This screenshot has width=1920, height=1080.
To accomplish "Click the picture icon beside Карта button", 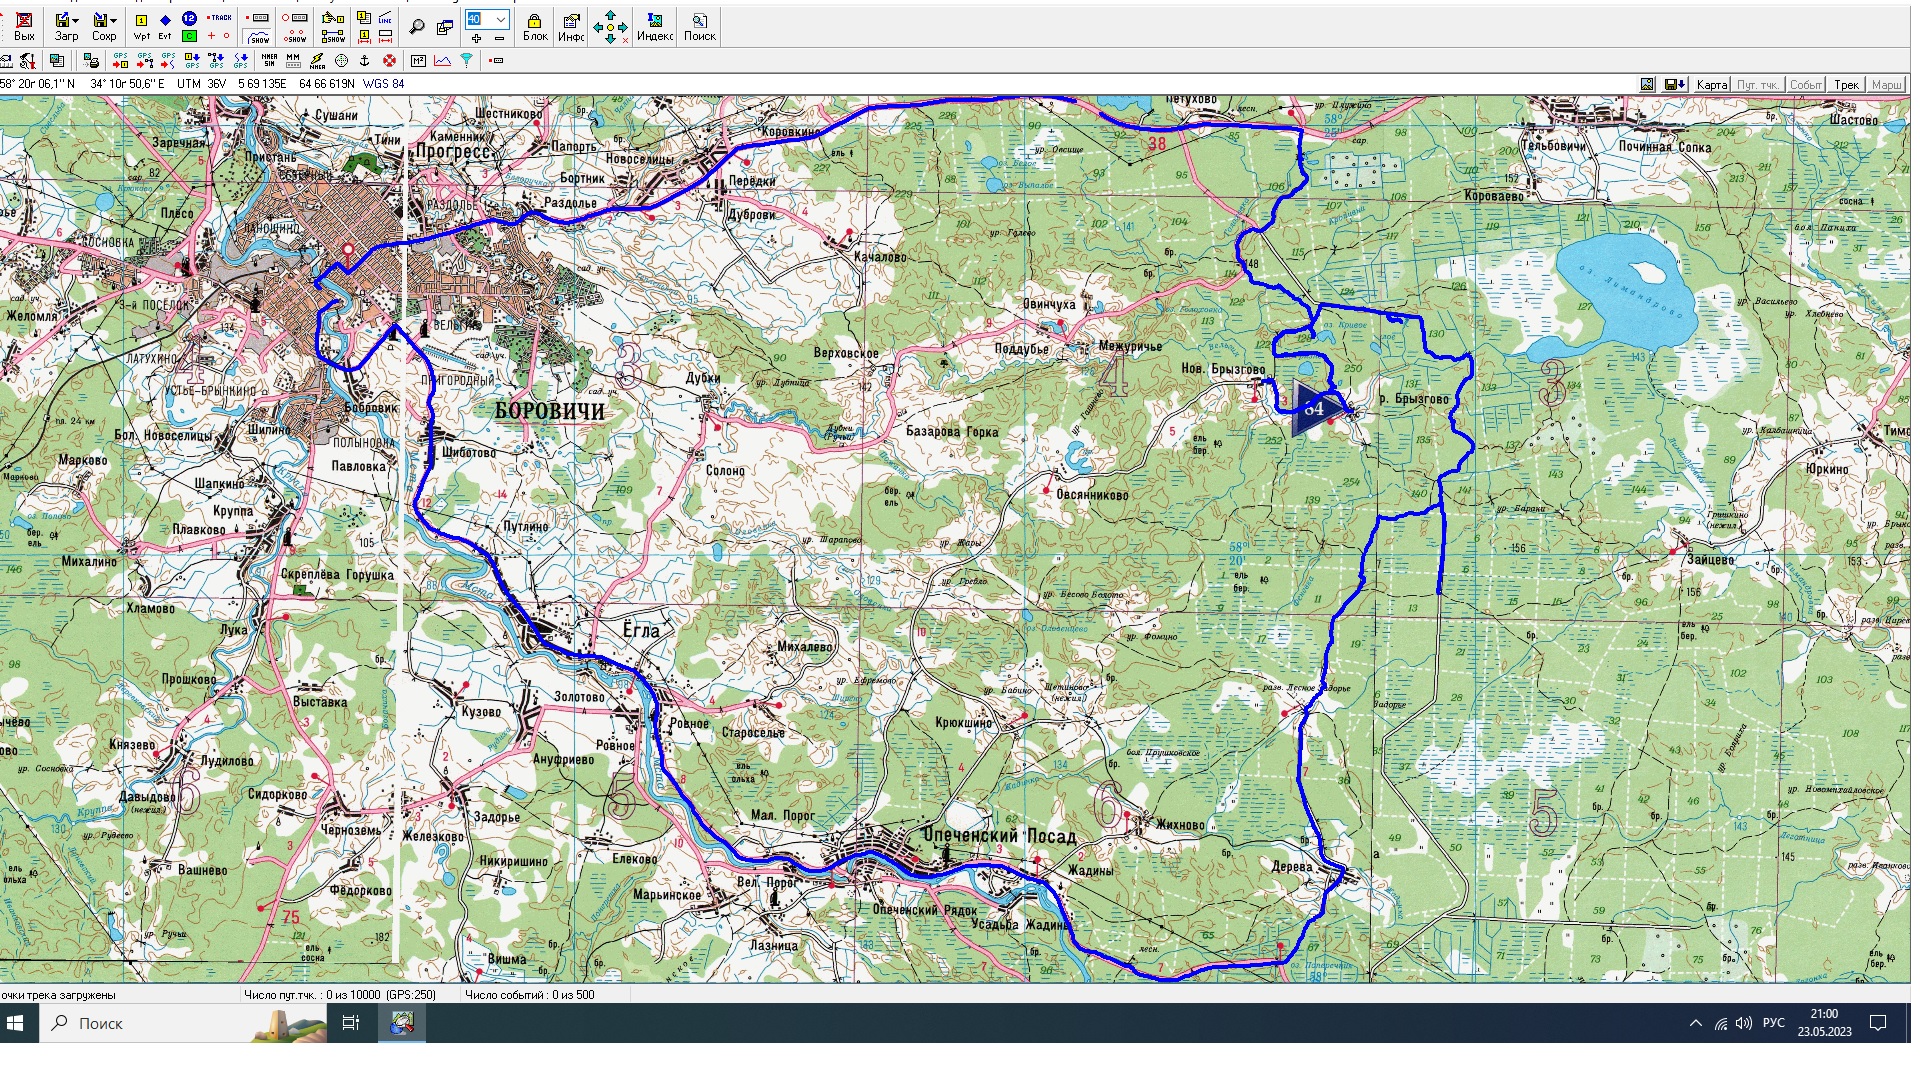I will coord(1647,84).
